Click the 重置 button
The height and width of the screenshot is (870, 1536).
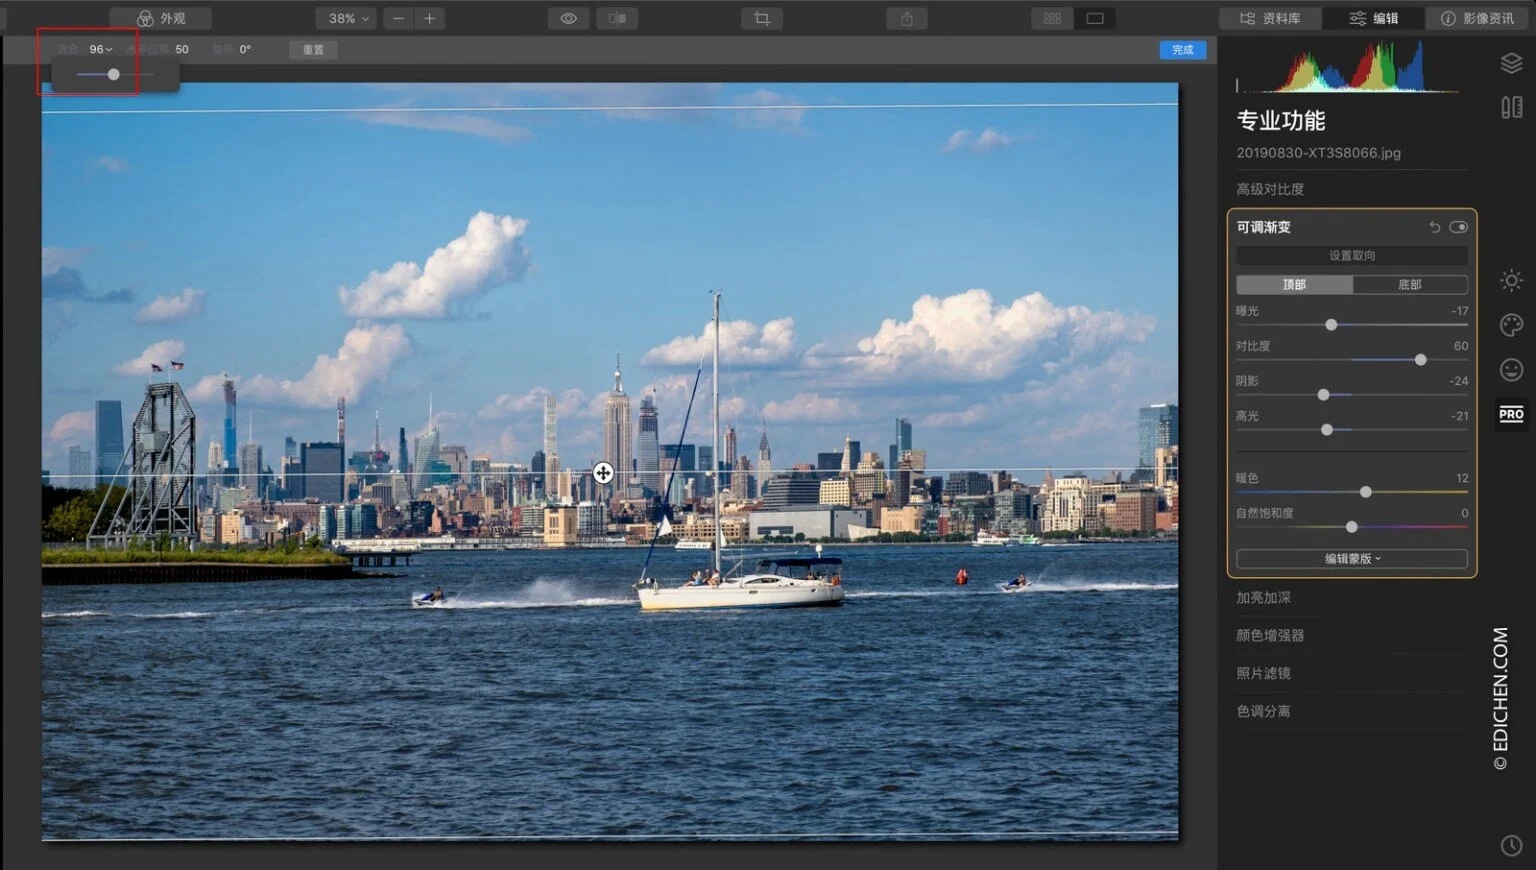click(x=313, y=49)
